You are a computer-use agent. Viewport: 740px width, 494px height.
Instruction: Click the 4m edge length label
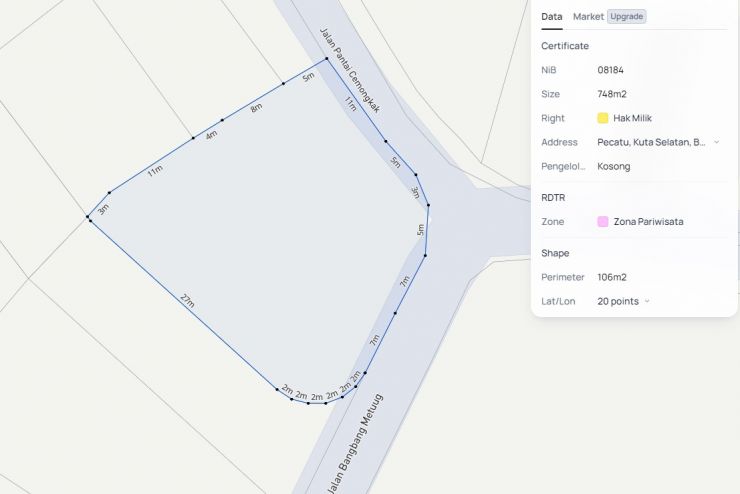[211, 134]
